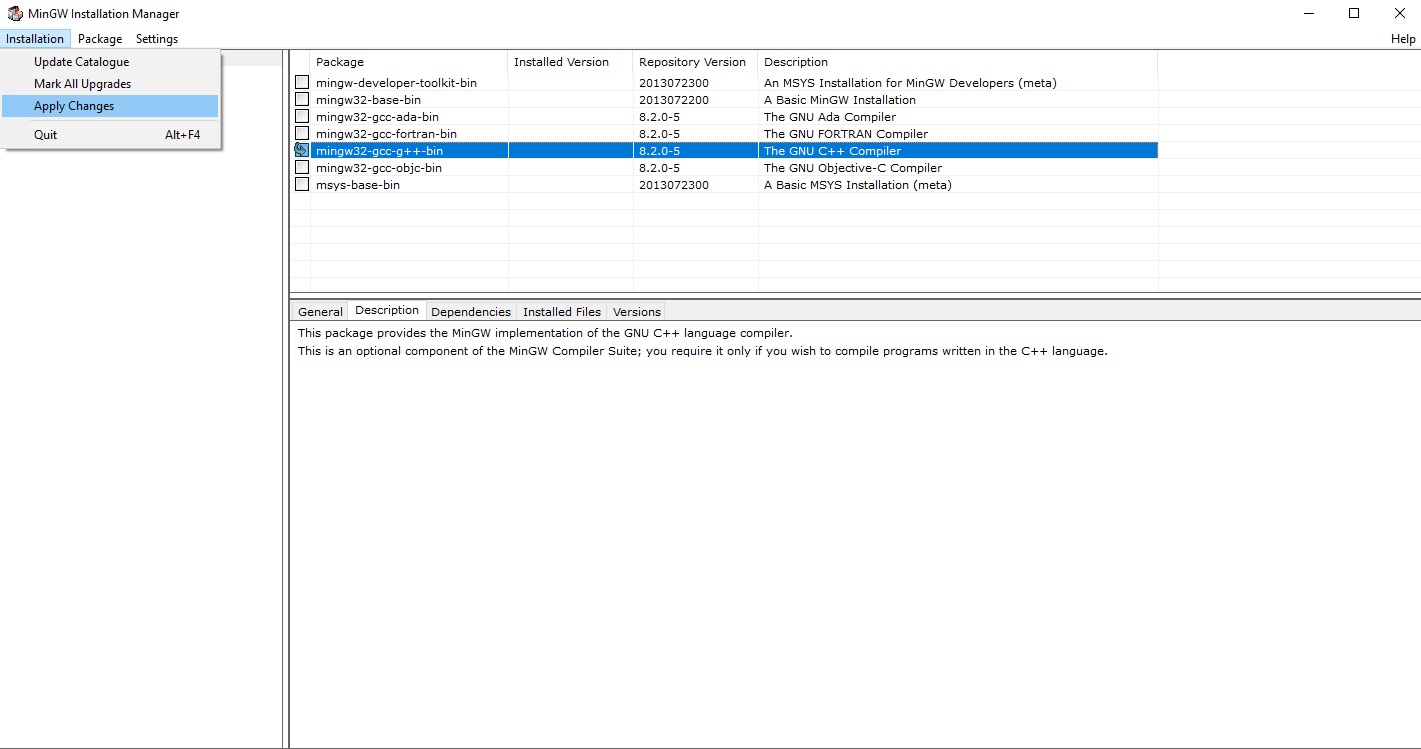Screen dimensions: 1421x749
Task: Click 'A Basic MSYS Installation (meta)' description
Action: (x=858, y=185)
